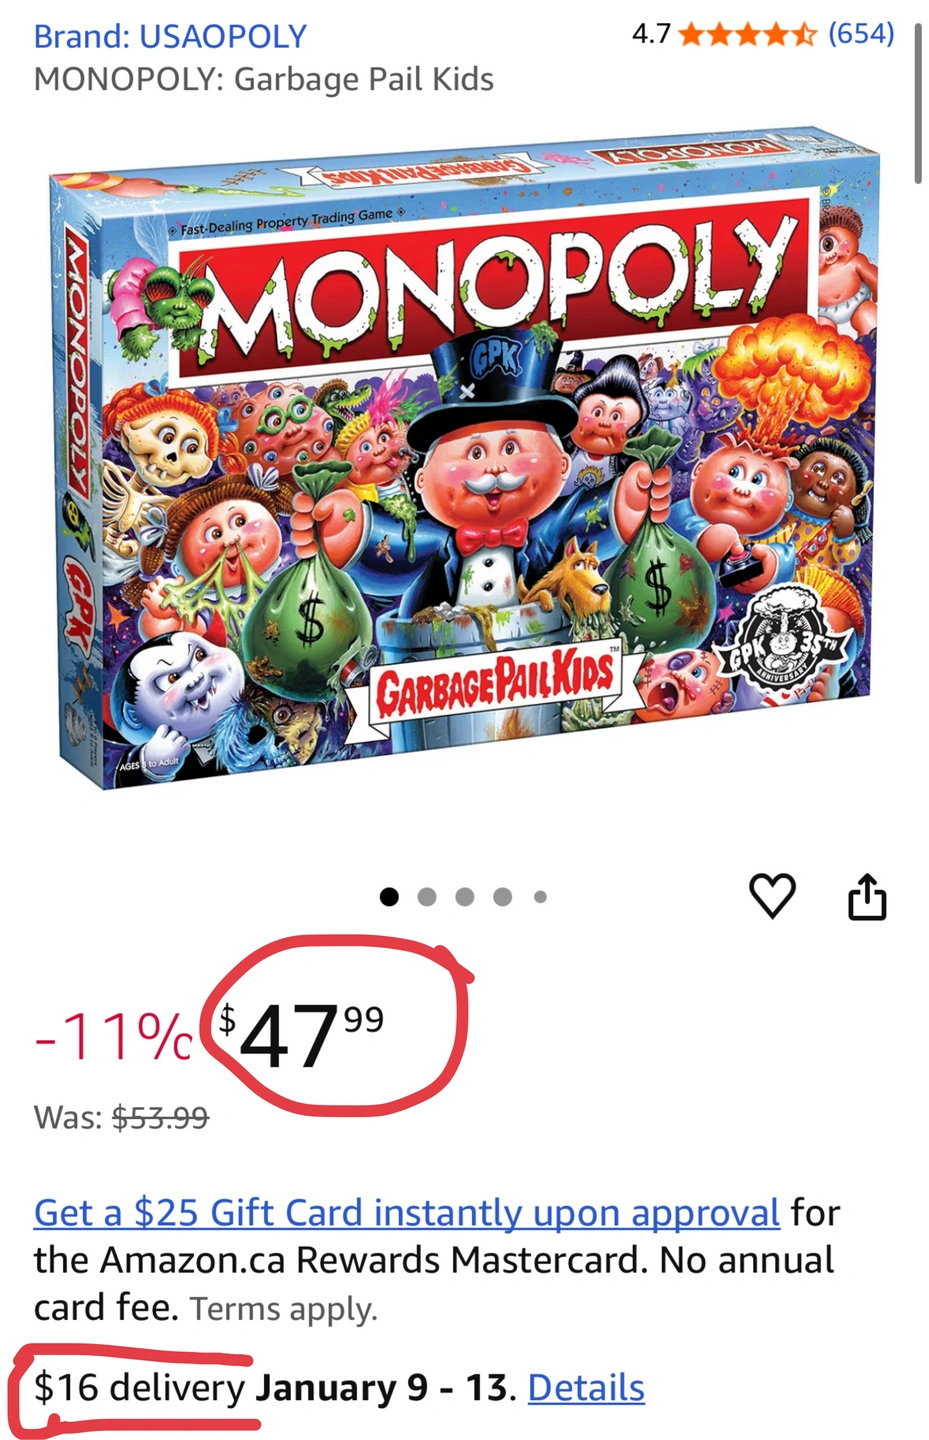Viewport: 929px width, 1440px height.
Task: Tap the -11% discount label
Action: (x=113, y=1036)
